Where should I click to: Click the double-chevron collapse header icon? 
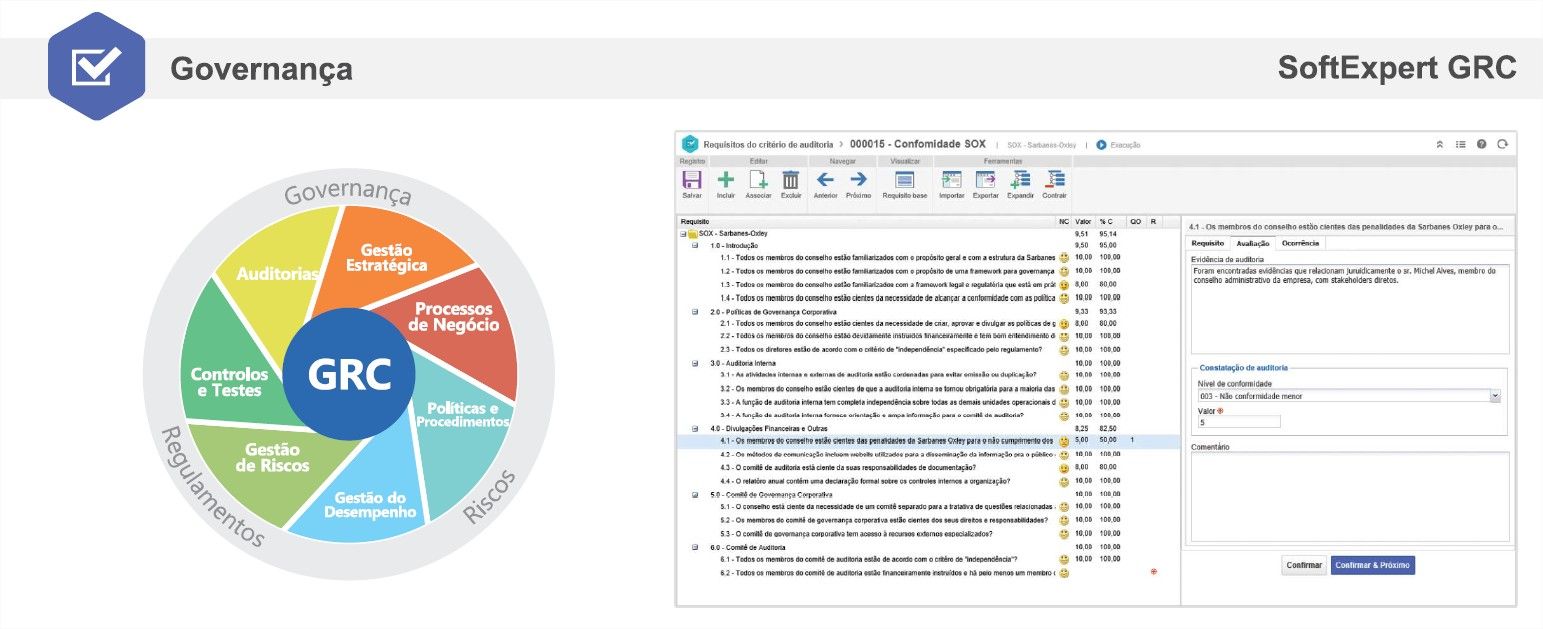pyautogui.click(x=1440, y=144)
